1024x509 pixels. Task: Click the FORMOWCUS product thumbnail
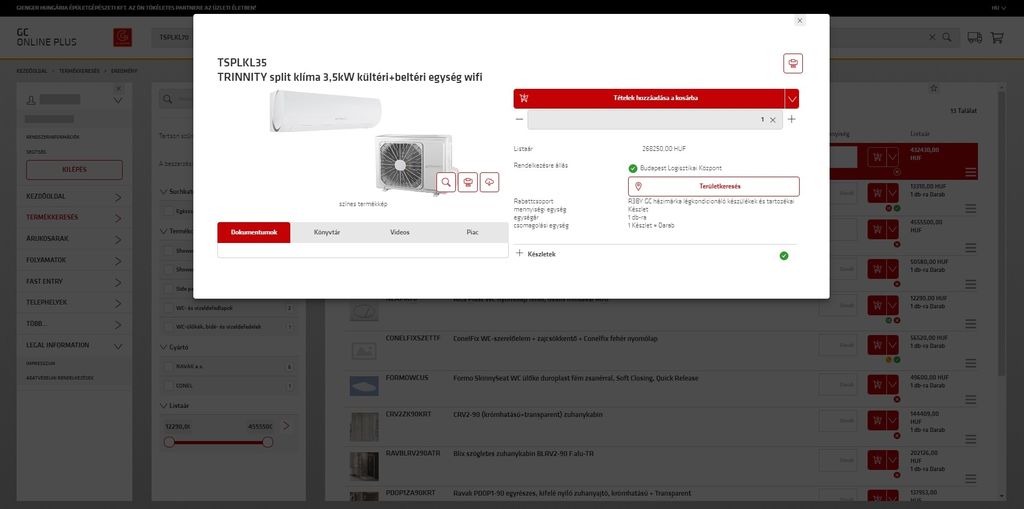364,386
